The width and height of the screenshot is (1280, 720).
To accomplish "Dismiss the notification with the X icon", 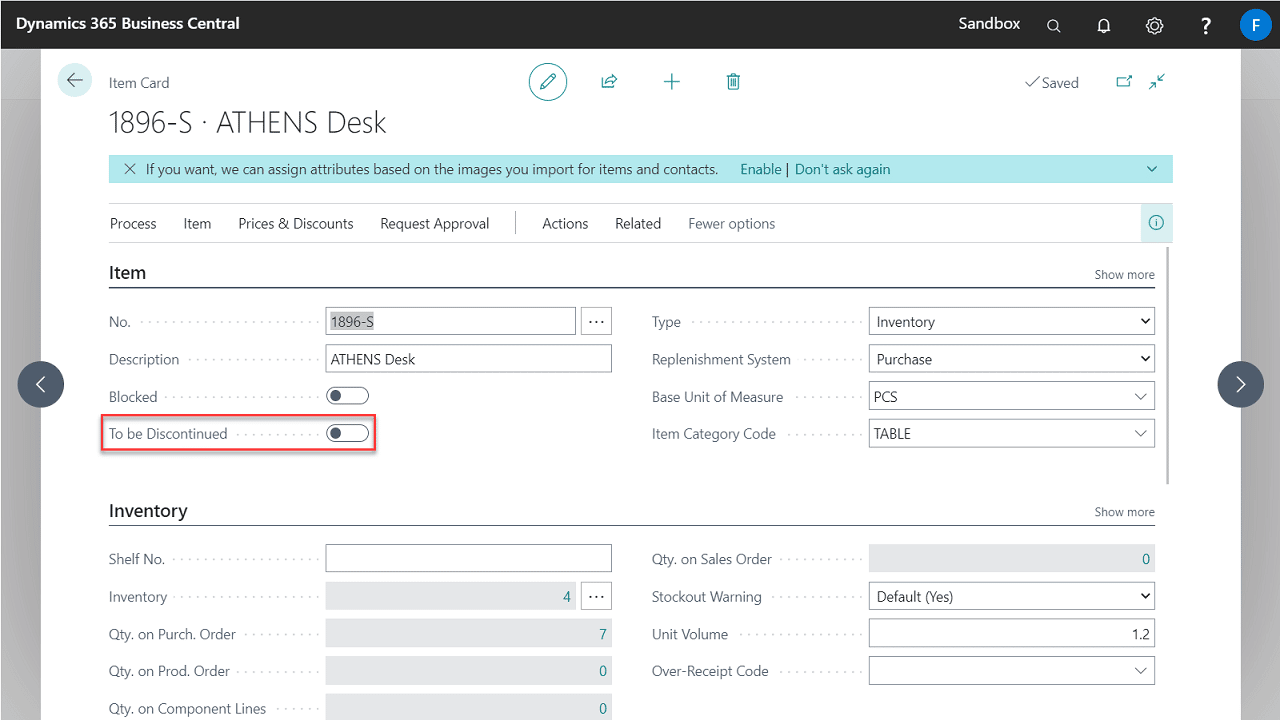I will (x=130, y=169).
